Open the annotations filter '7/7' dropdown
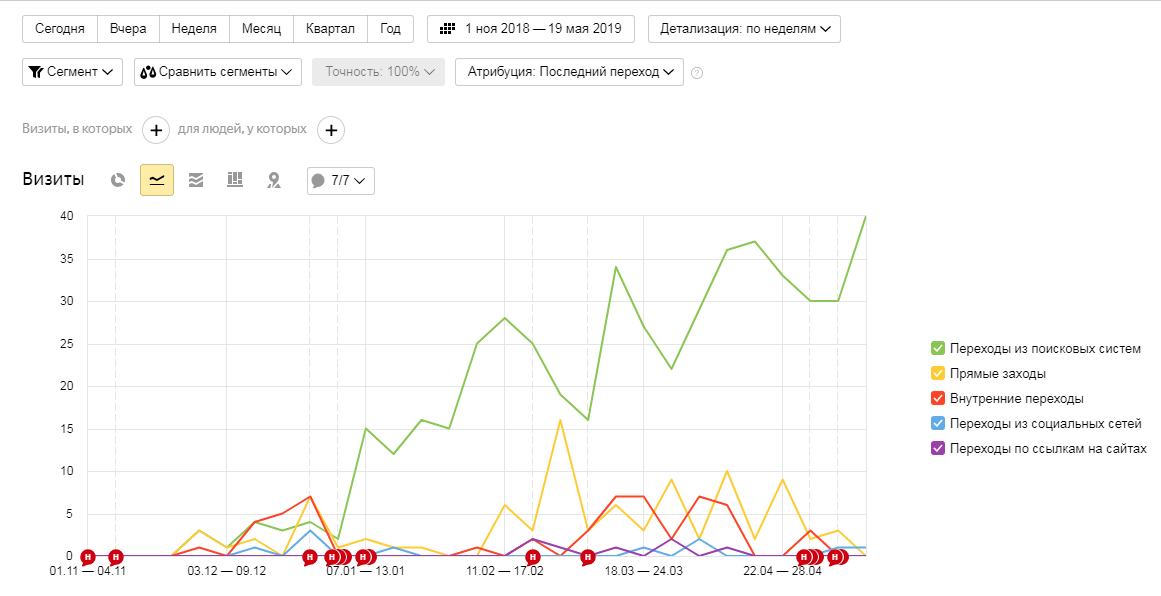The image size is (1161, 596). [x=341, y=181]
